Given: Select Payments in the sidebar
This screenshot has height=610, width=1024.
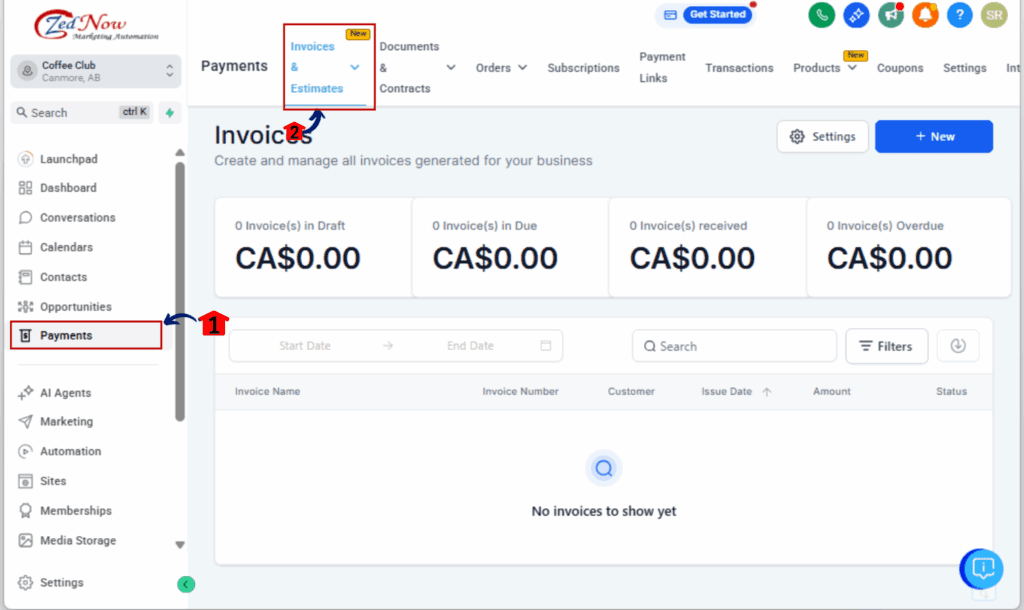Looking at the screenshot, I should coord(86,335).
